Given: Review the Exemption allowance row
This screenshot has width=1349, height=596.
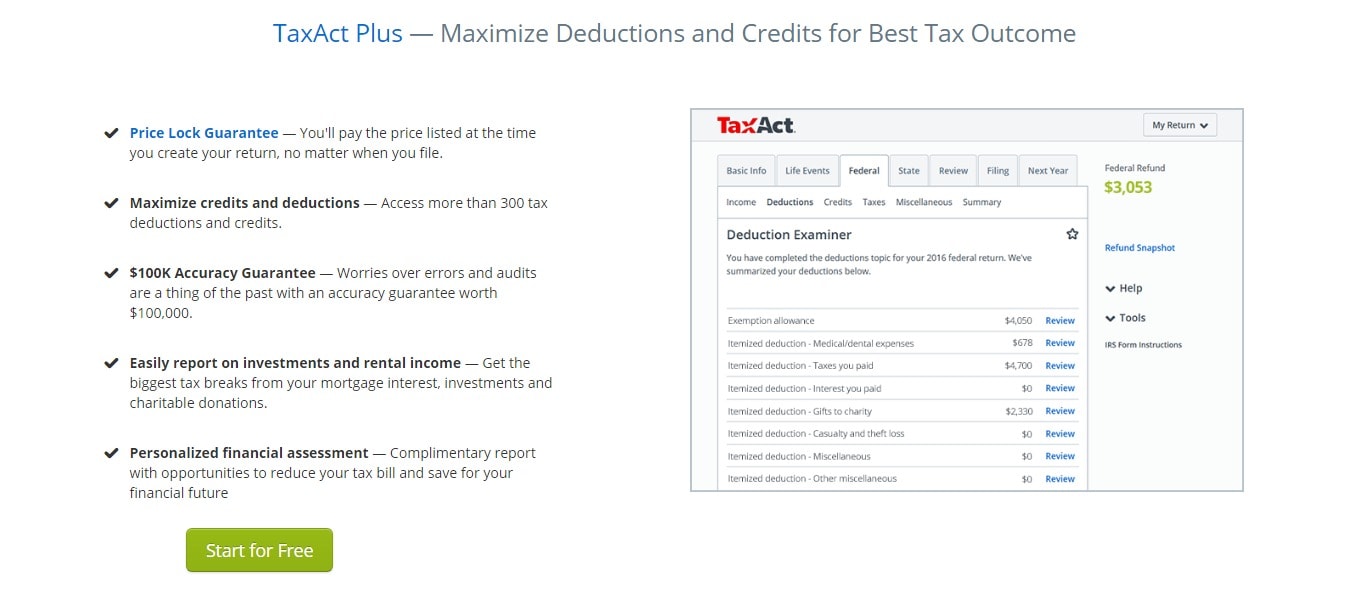Looking at the screenshot, I should [1060, 321].
